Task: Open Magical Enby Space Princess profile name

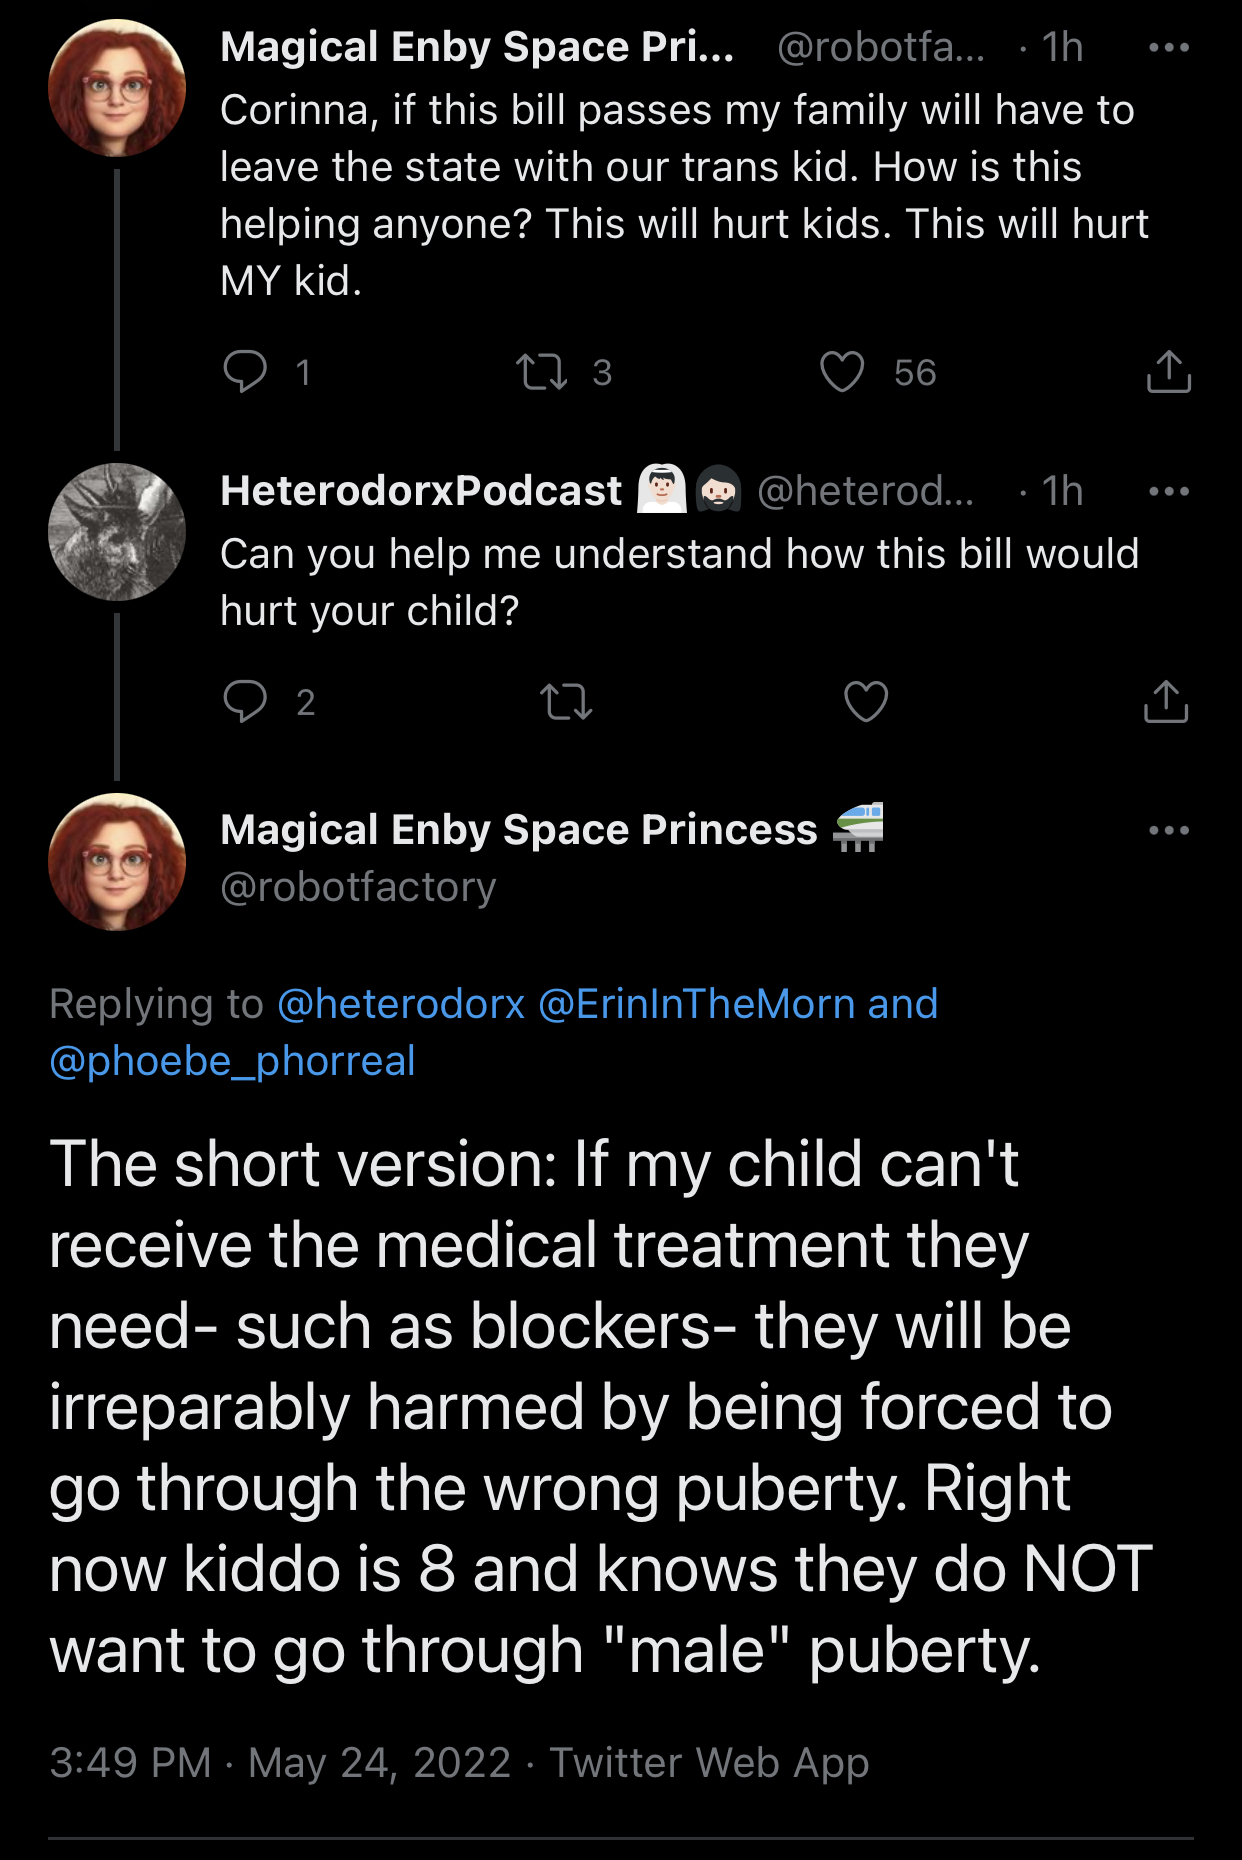Action: [518, 830]
